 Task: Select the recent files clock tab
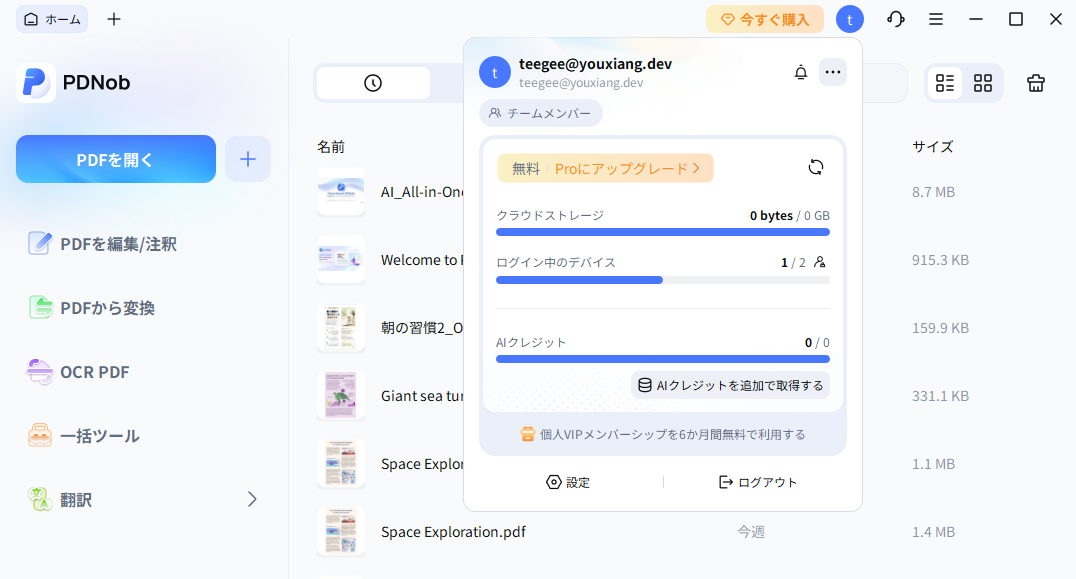tap(373, 83)
